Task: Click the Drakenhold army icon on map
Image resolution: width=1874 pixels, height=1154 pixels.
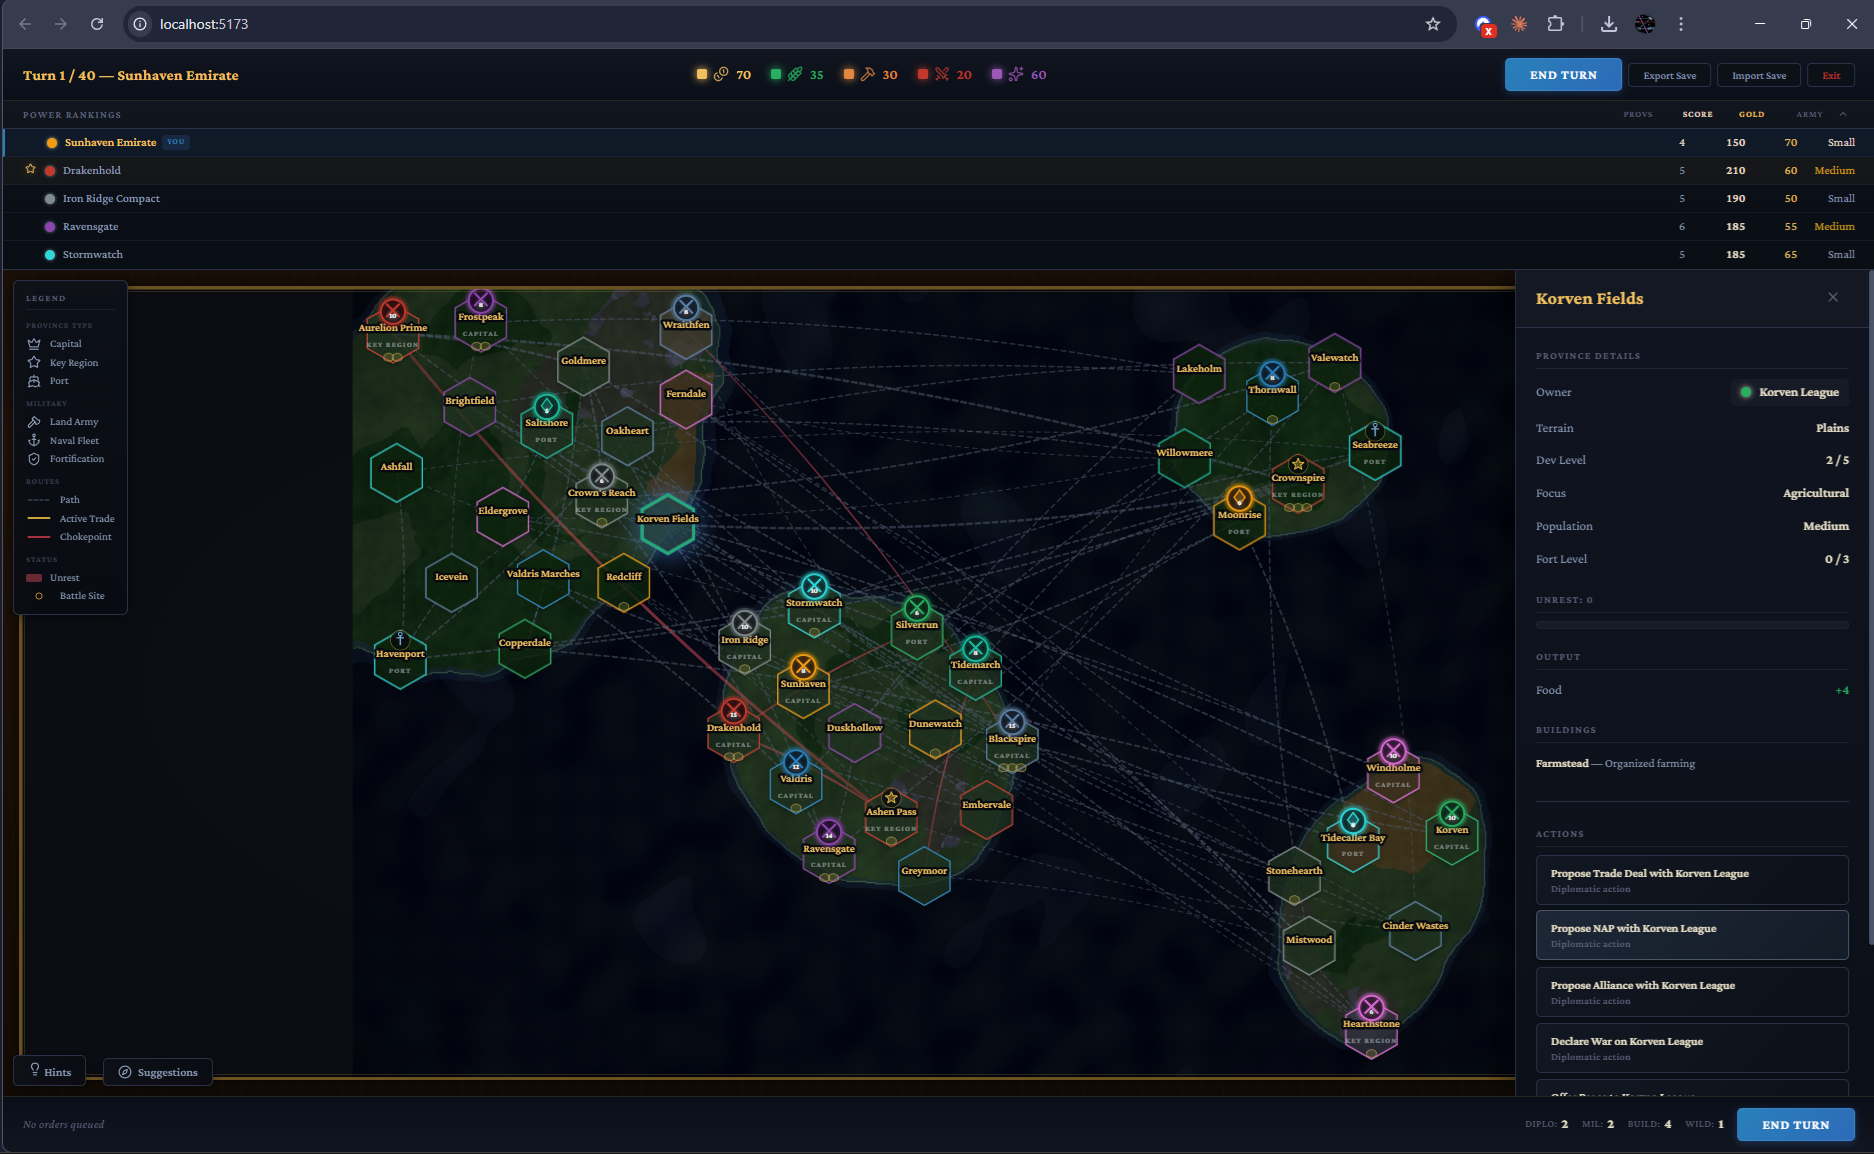Action: (733, 711)
